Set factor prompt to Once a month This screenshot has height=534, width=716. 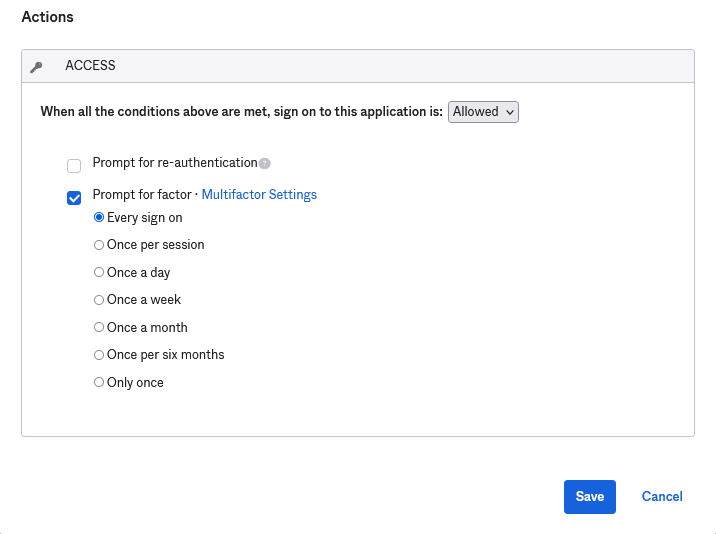pyautogui.click(x=99, y=327)
